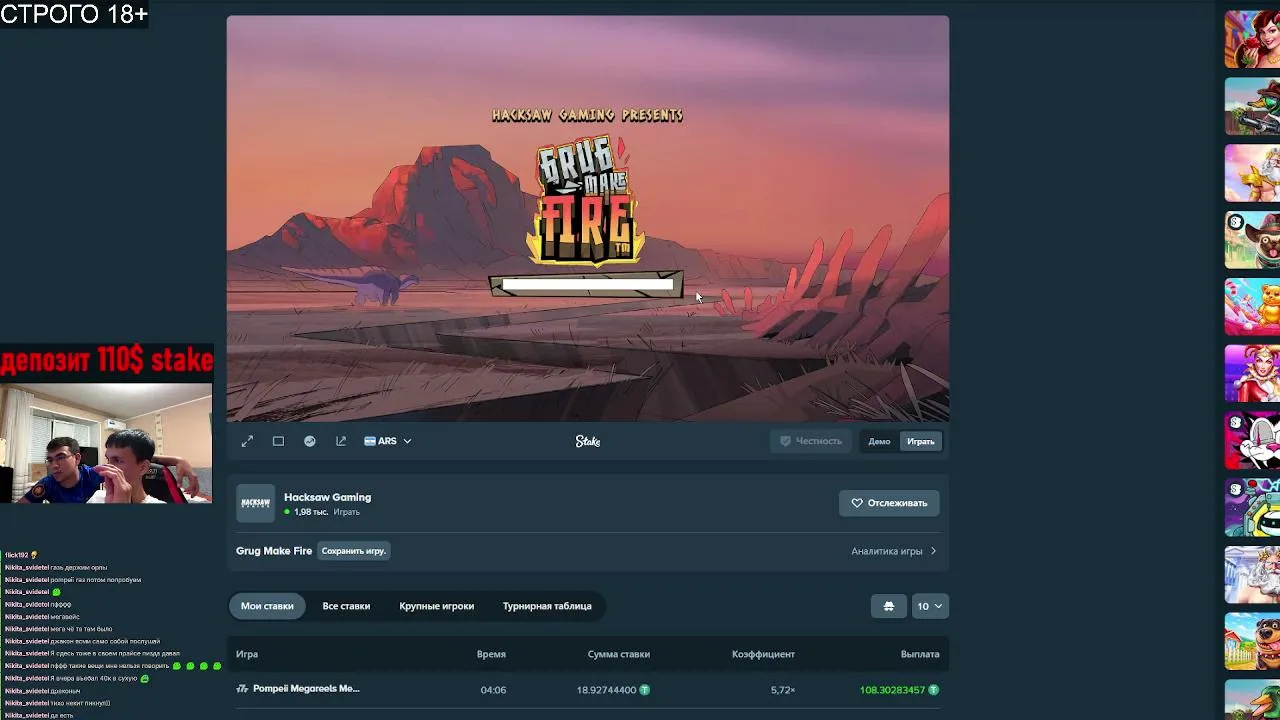The image size is (1280, 720).
Task: Select the Мои ставки tab
Action: click(267, 606)
